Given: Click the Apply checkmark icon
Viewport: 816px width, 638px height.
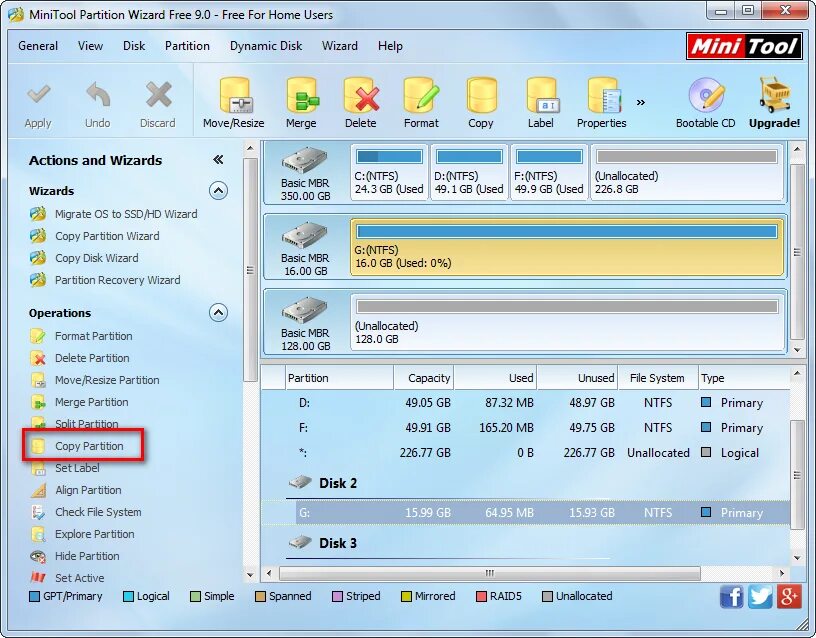Looking at the screenshot, I should click(38, 95).
